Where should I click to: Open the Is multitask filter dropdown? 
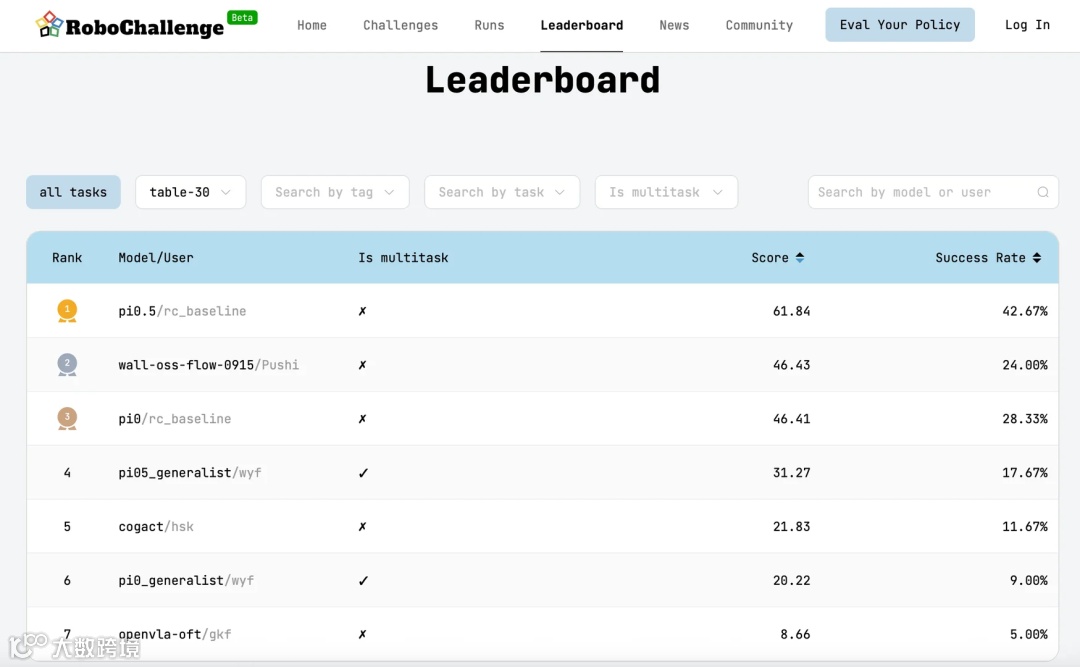[x=666, y=192]
